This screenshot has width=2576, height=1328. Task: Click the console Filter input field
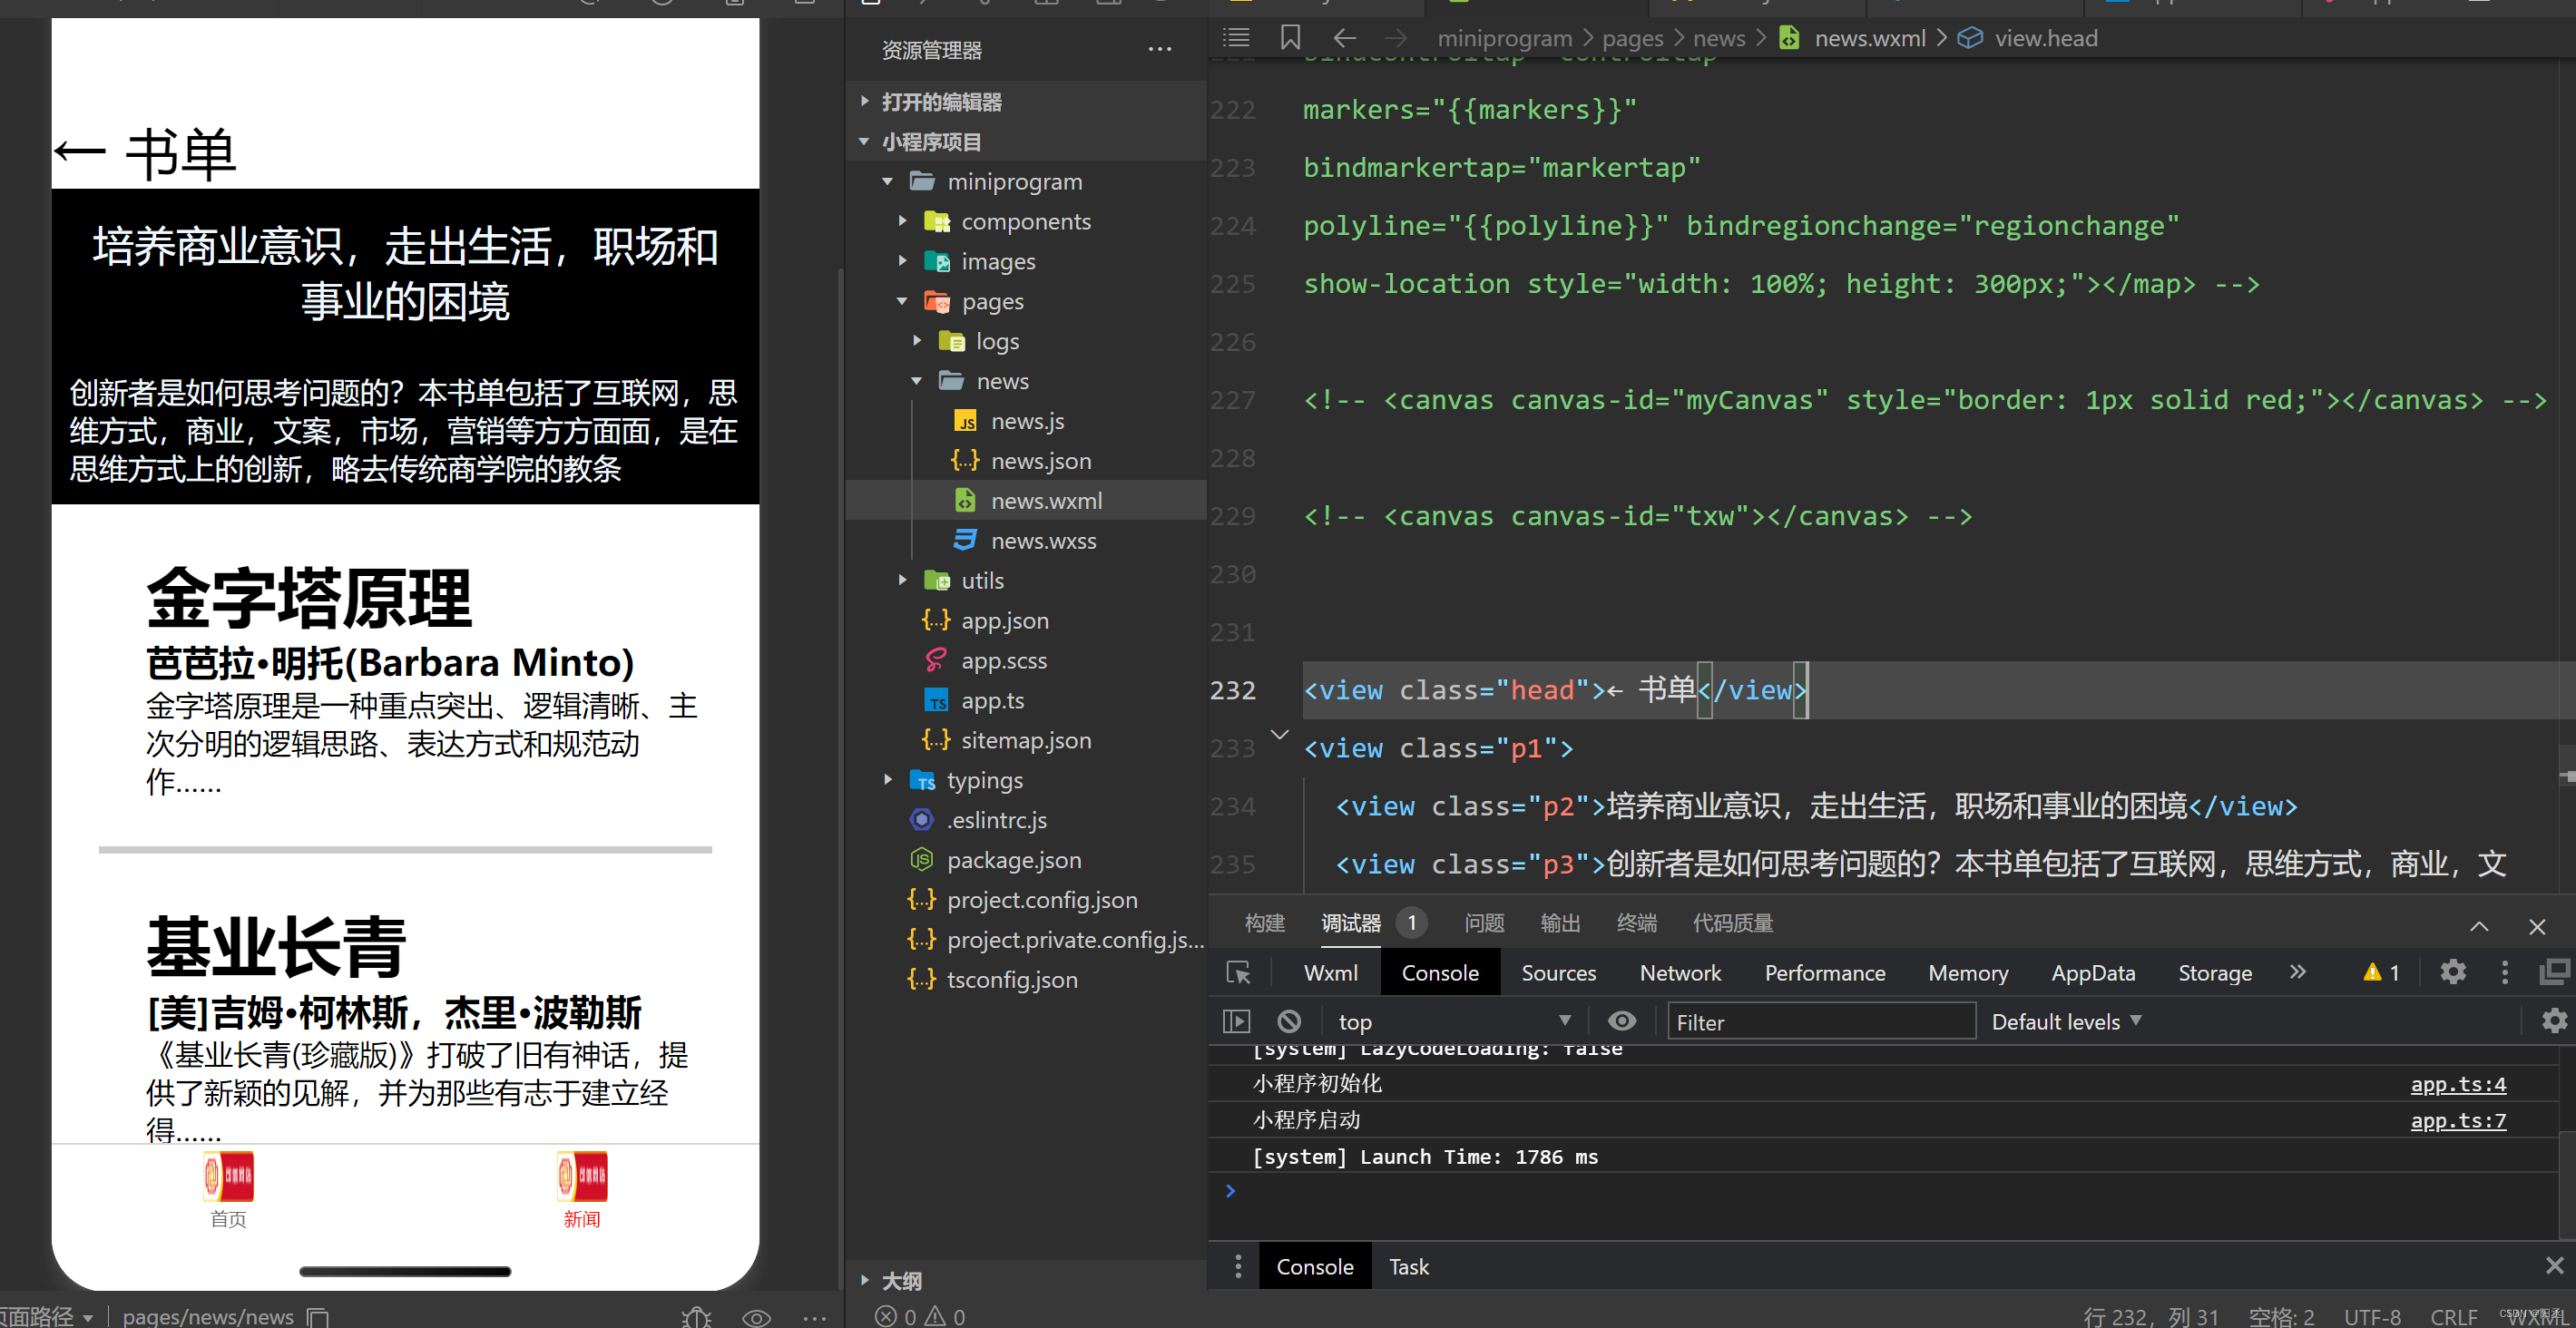click(1819, 1021)
